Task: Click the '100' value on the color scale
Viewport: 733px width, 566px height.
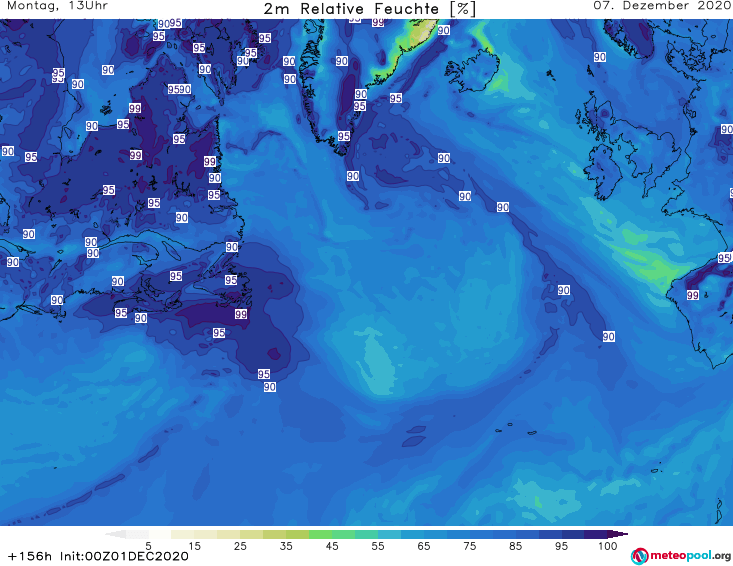Action: tap(608, 545)
